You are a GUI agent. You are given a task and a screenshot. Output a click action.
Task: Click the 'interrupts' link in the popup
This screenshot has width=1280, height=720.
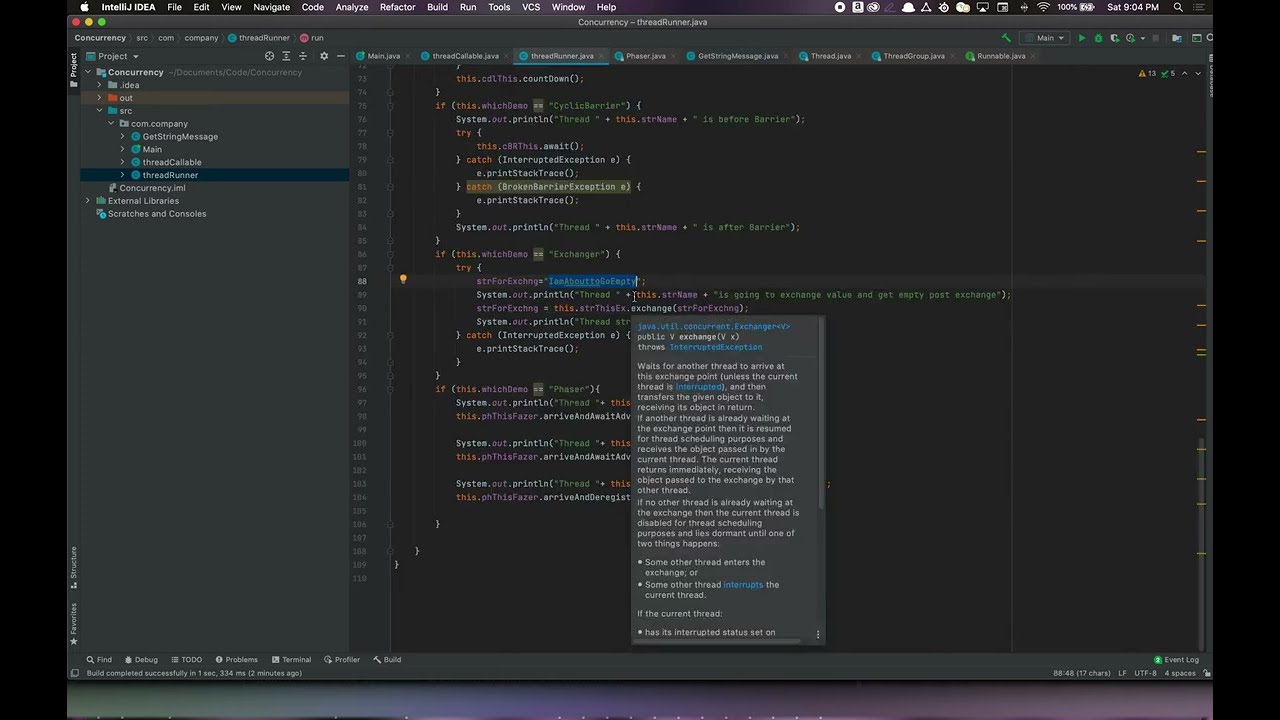click(742, 585)
